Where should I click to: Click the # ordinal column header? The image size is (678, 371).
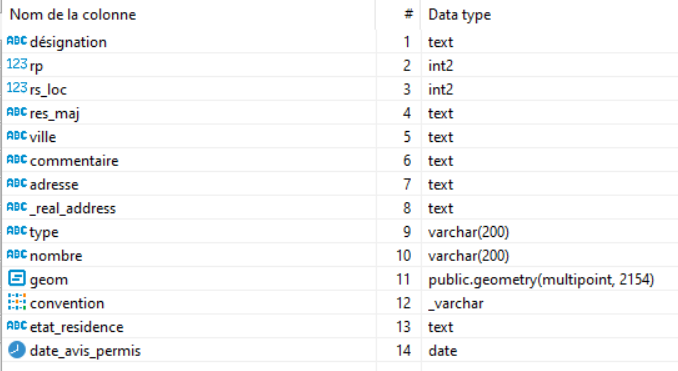408,14
